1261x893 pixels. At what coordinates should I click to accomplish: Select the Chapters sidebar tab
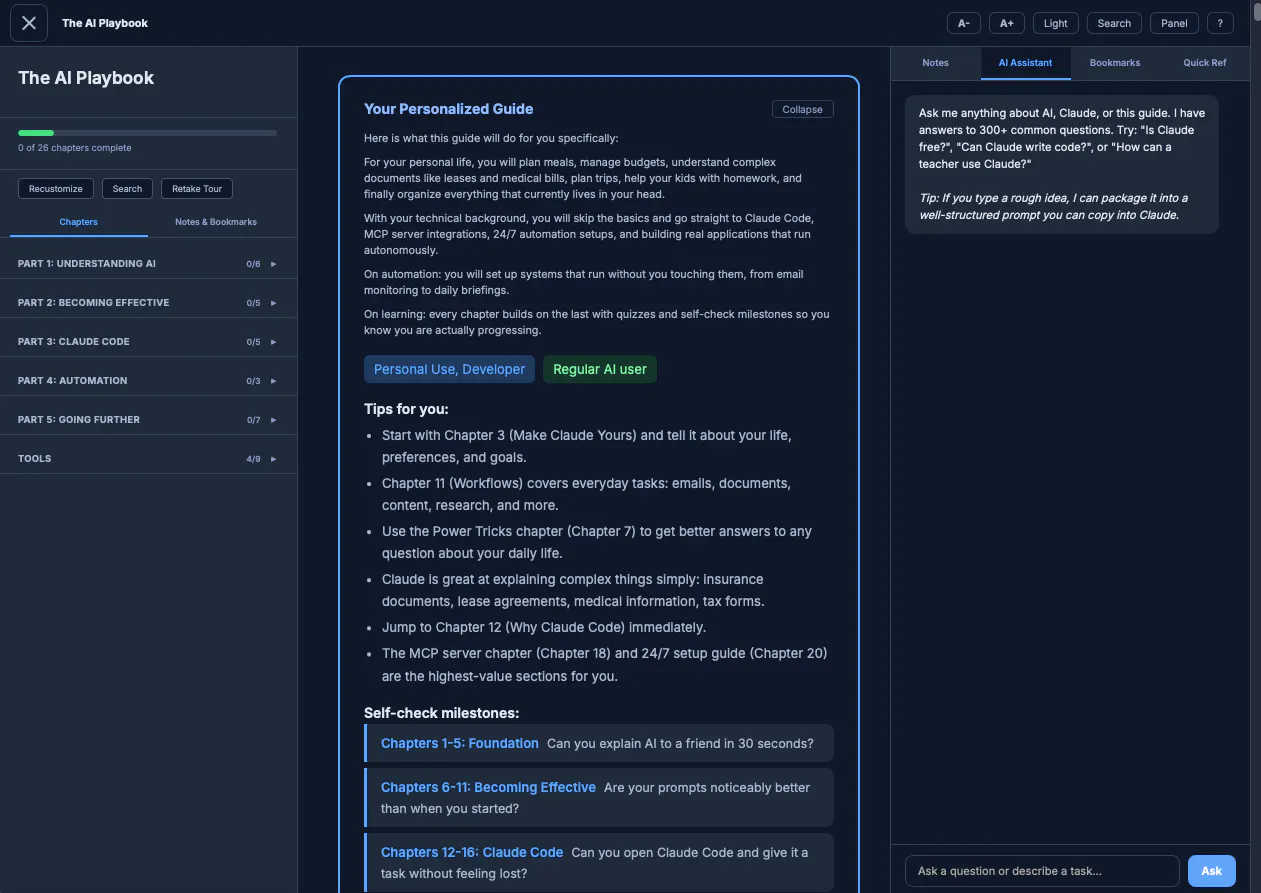pyautogui.click(x=79, y=222)
